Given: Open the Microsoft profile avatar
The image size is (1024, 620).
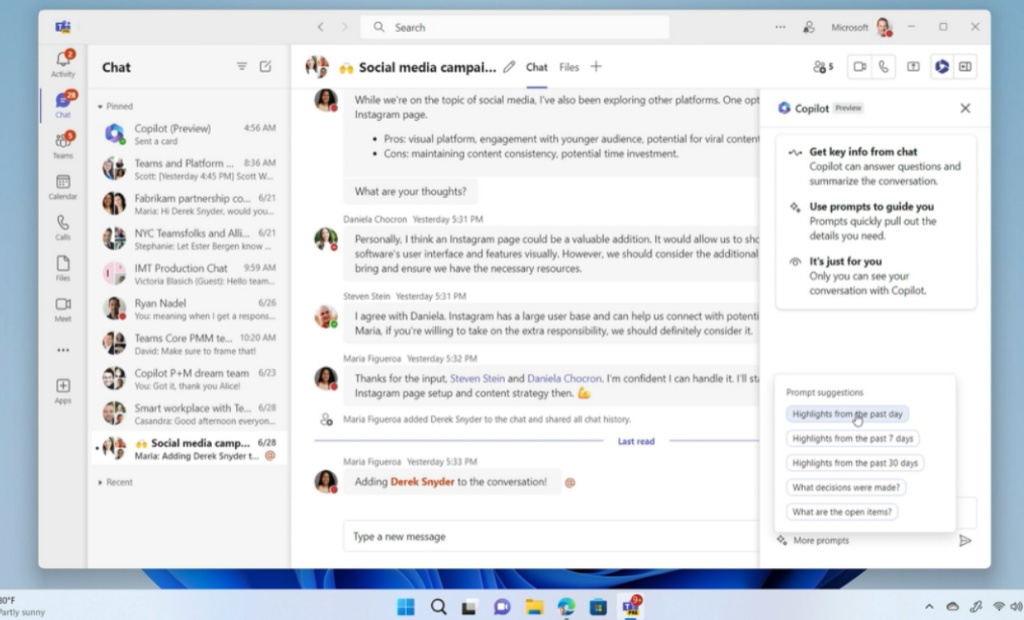Looking at the screenshot, I should click(884, 27).
